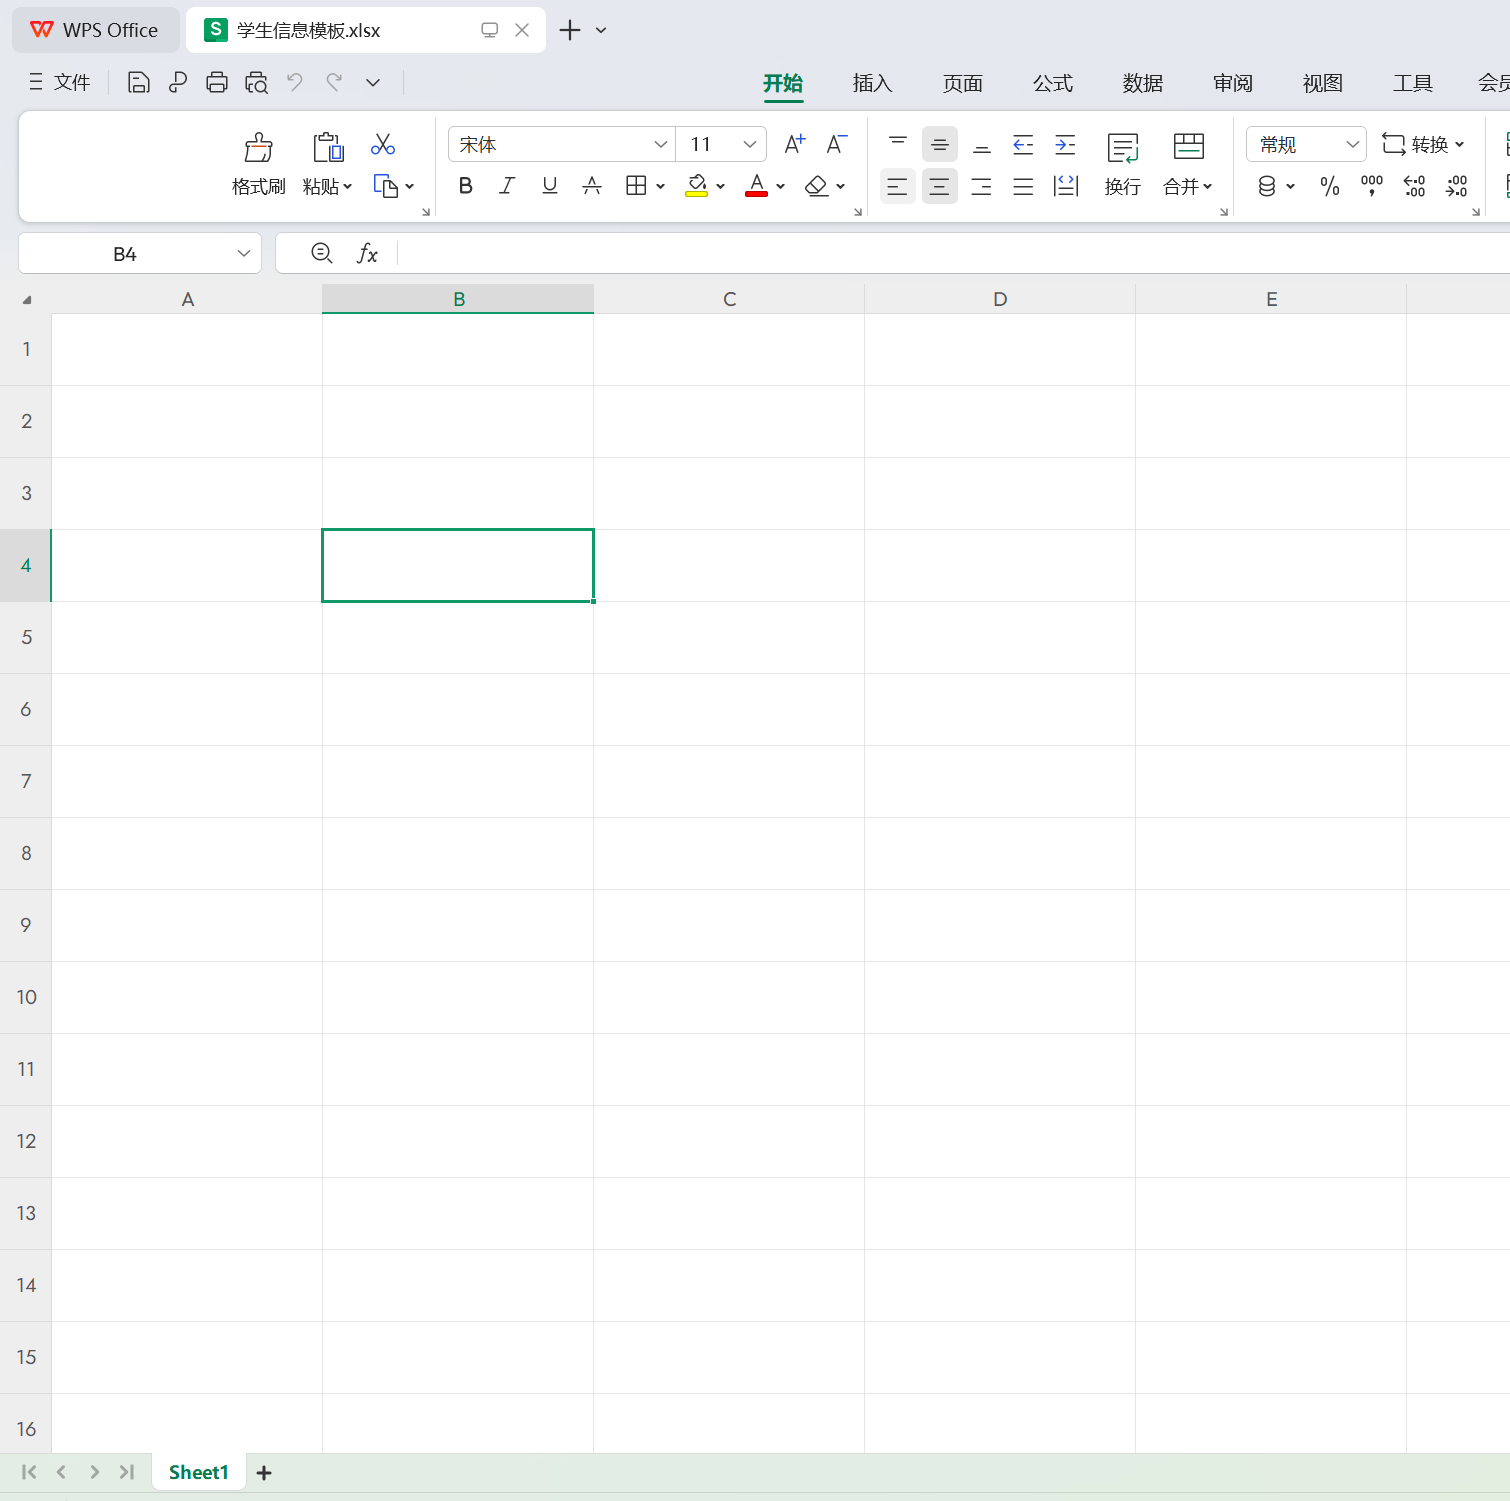Select column C header
The height and width of the screenshot is (1501, 1510).
click(729, 299)
